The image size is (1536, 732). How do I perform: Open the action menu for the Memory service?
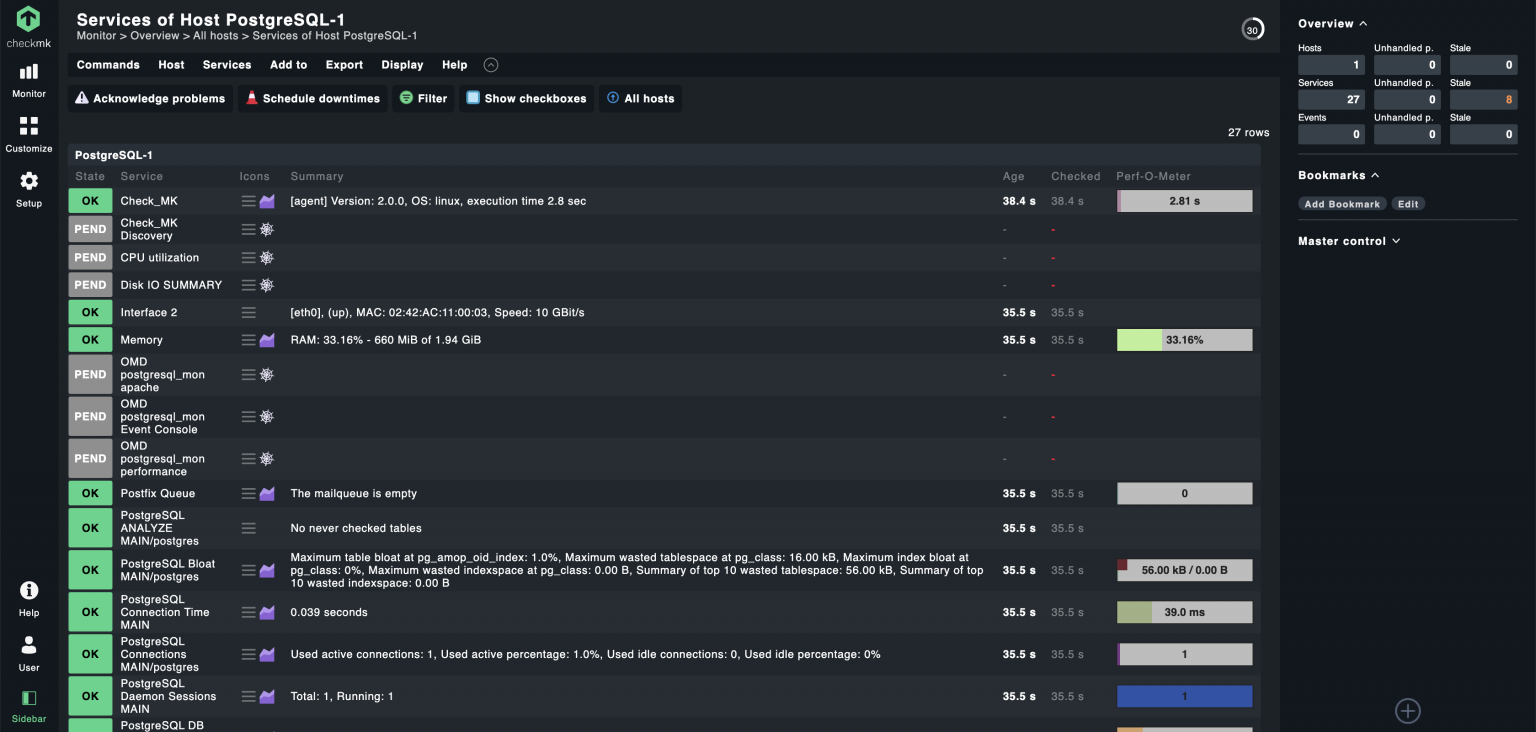pos(249,340)
